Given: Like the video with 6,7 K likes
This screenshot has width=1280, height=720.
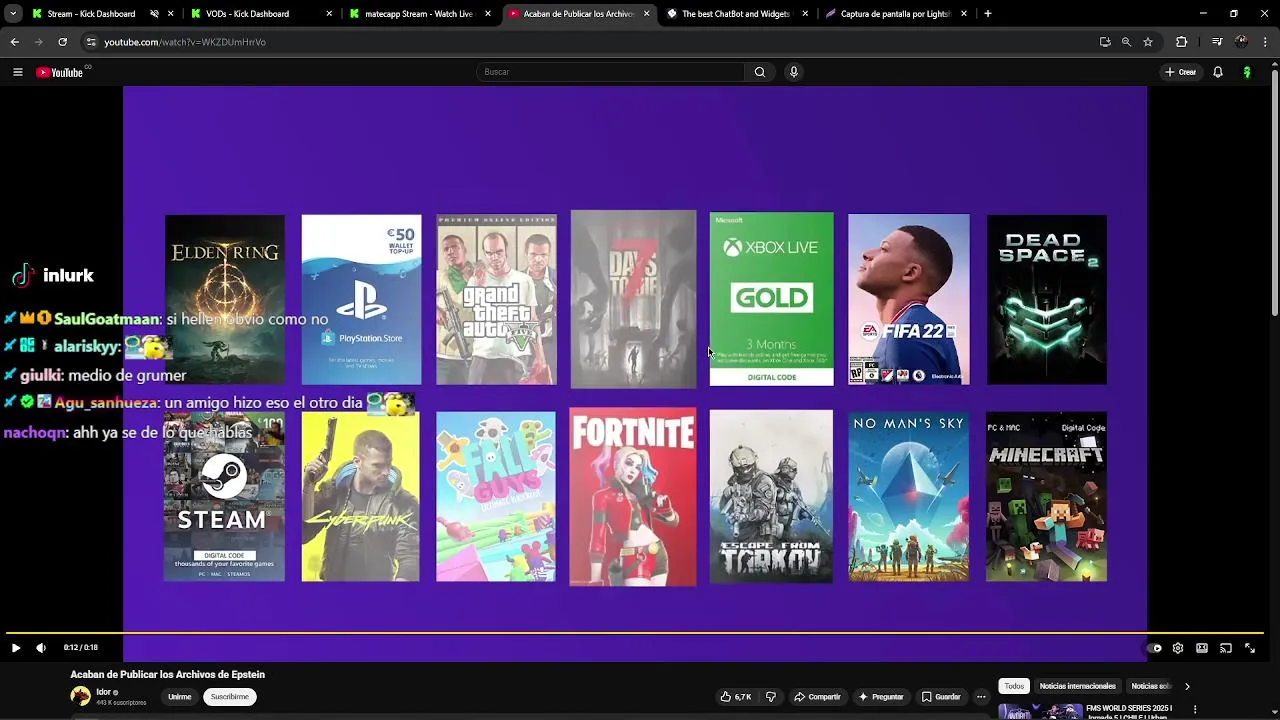Looking at the screenshot, I should tap(736, 697).
